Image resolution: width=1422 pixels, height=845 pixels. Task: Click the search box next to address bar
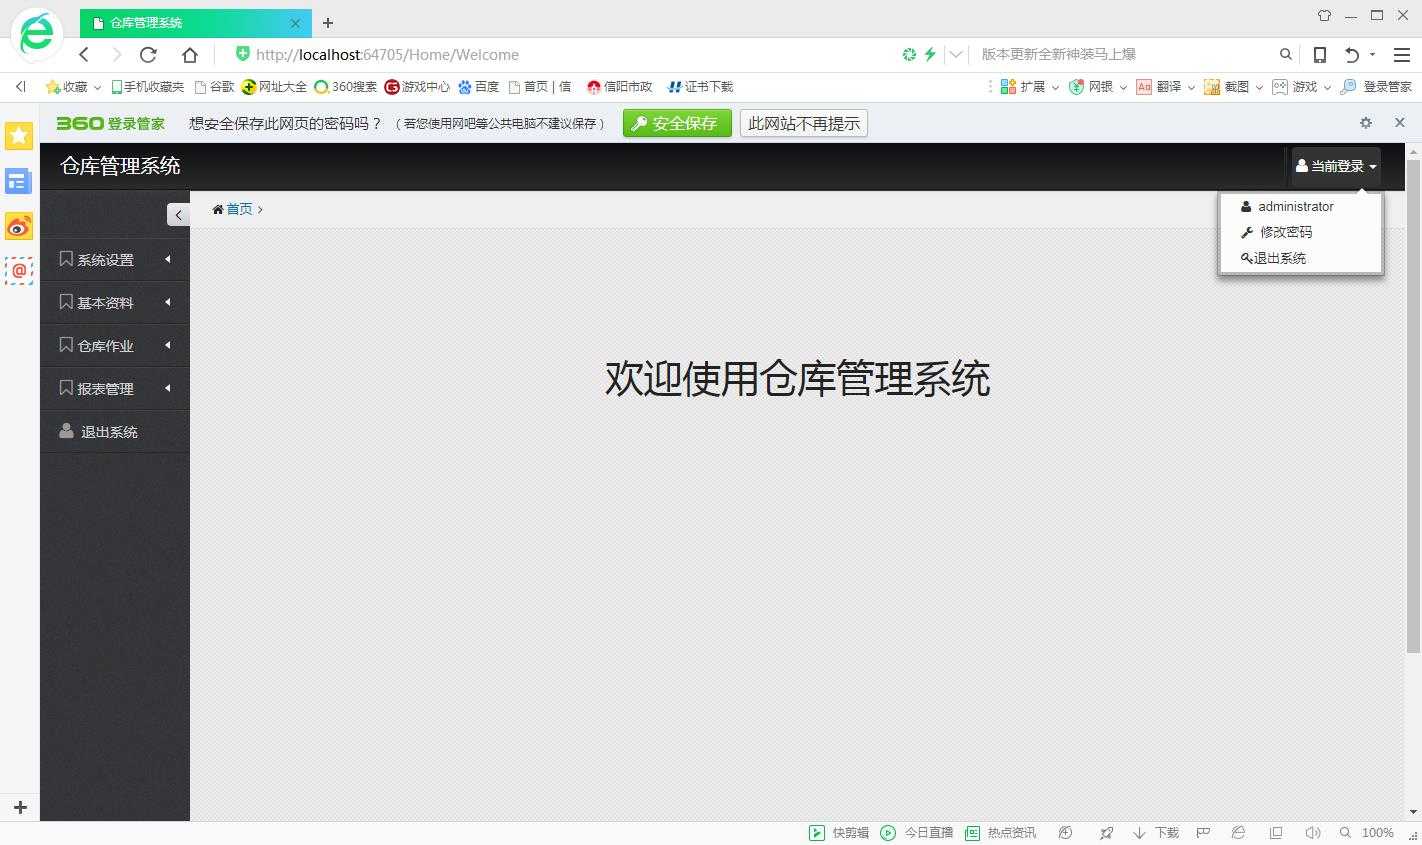(x=1125, y=54)
